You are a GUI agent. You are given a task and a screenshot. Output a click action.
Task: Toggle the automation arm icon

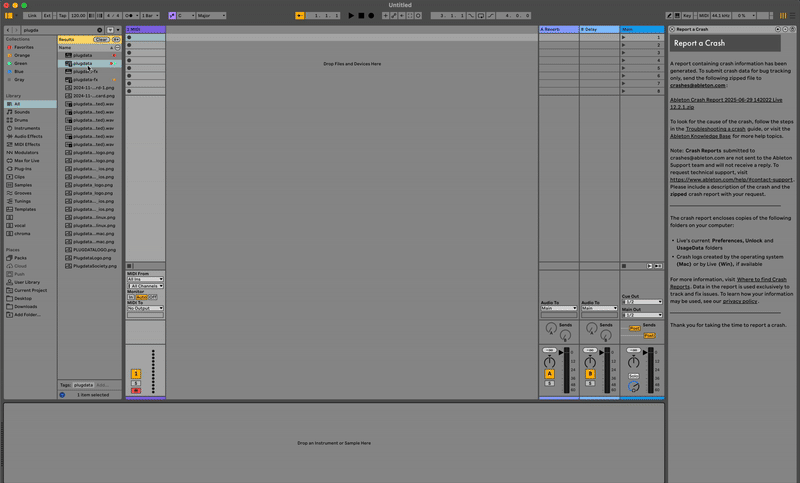click(x=393, y=16)
